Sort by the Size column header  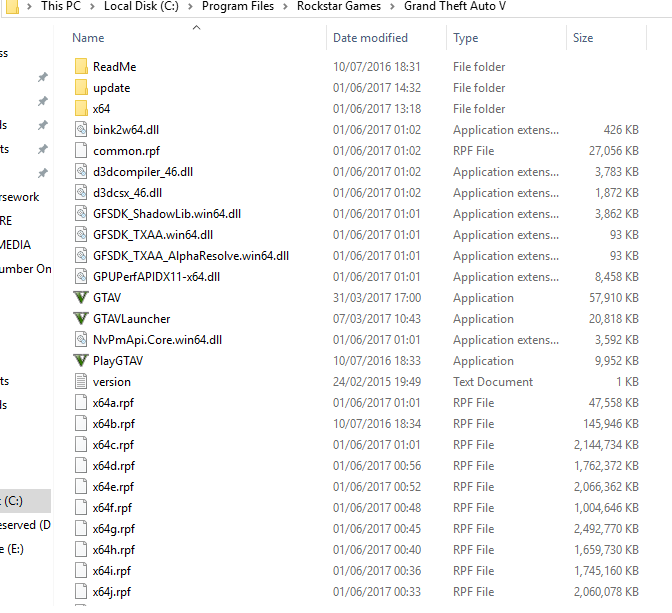click(583, 38)
